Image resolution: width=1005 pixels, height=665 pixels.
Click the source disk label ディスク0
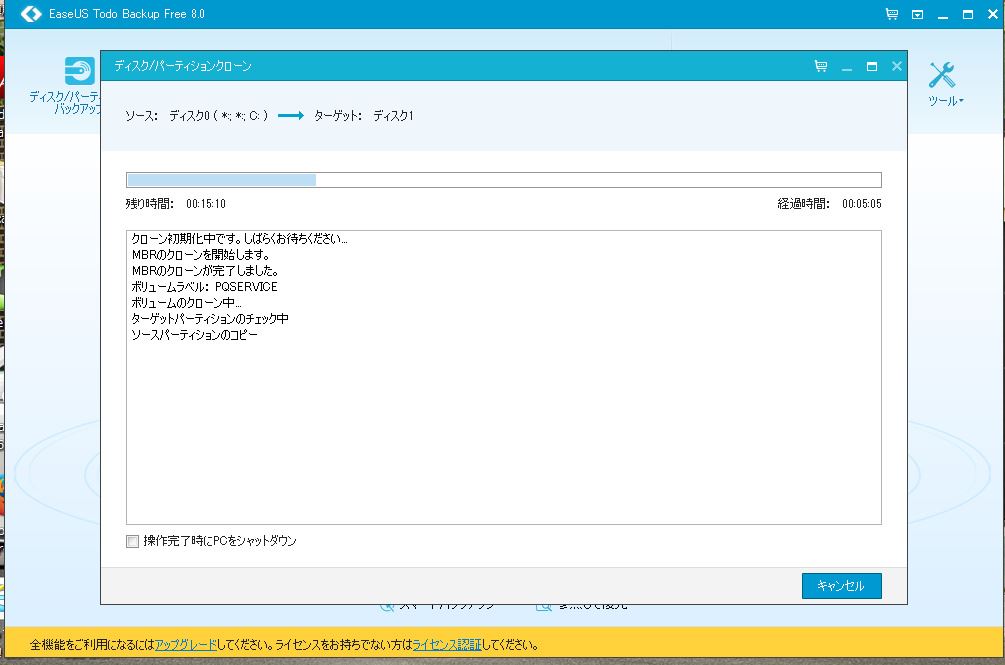[190, 116]
